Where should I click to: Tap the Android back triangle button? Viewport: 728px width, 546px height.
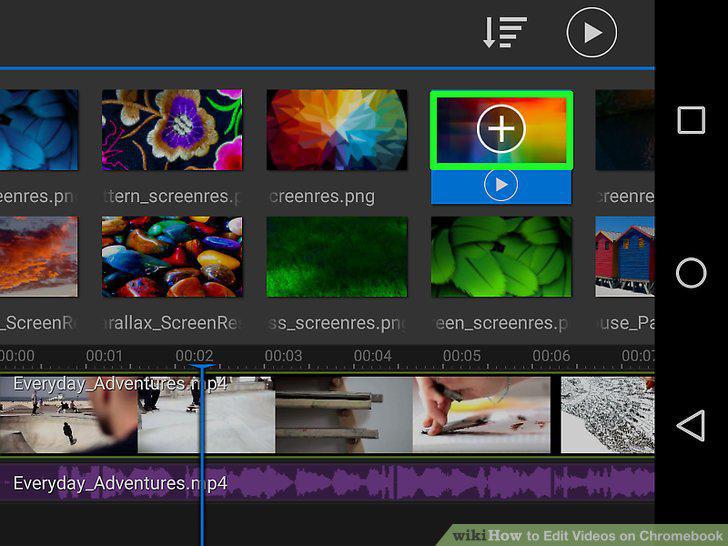(x=691, y=425)
